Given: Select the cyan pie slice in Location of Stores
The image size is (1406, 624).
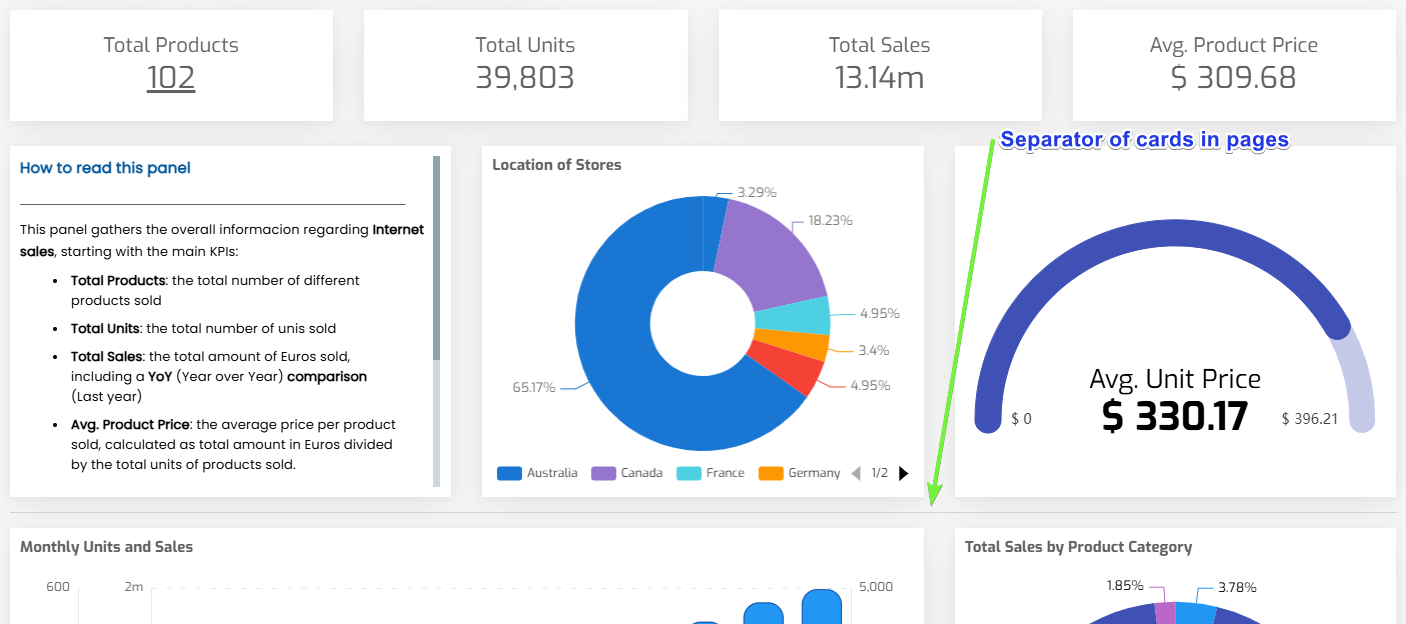Looking at the screenshot, I should 792,316.
